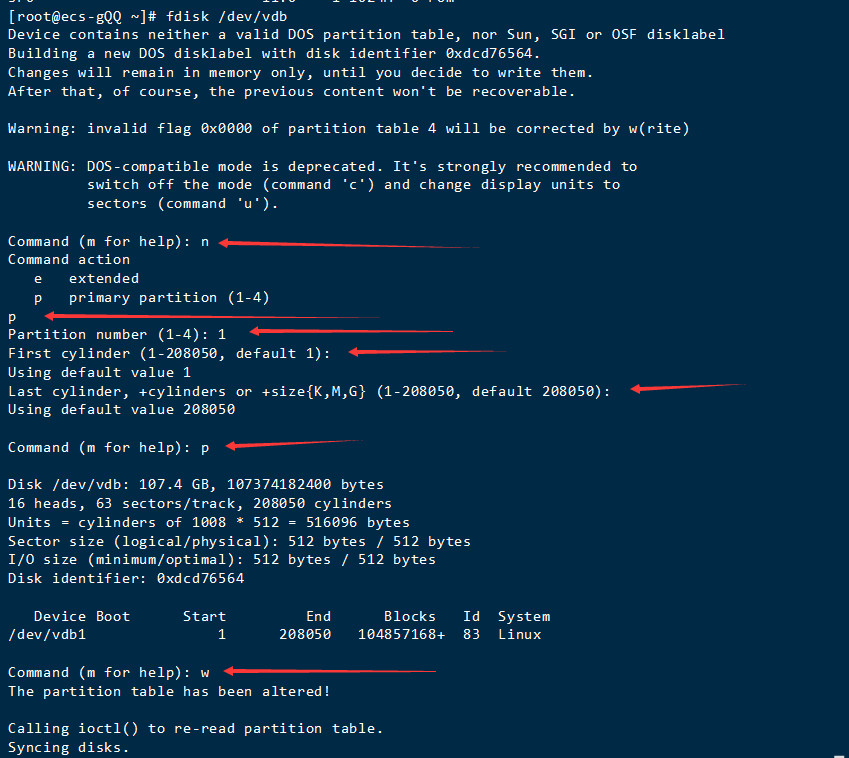Click the "Units = cylinders of 1008 * 512" line

pyautogui.click(x=208, y=522)
